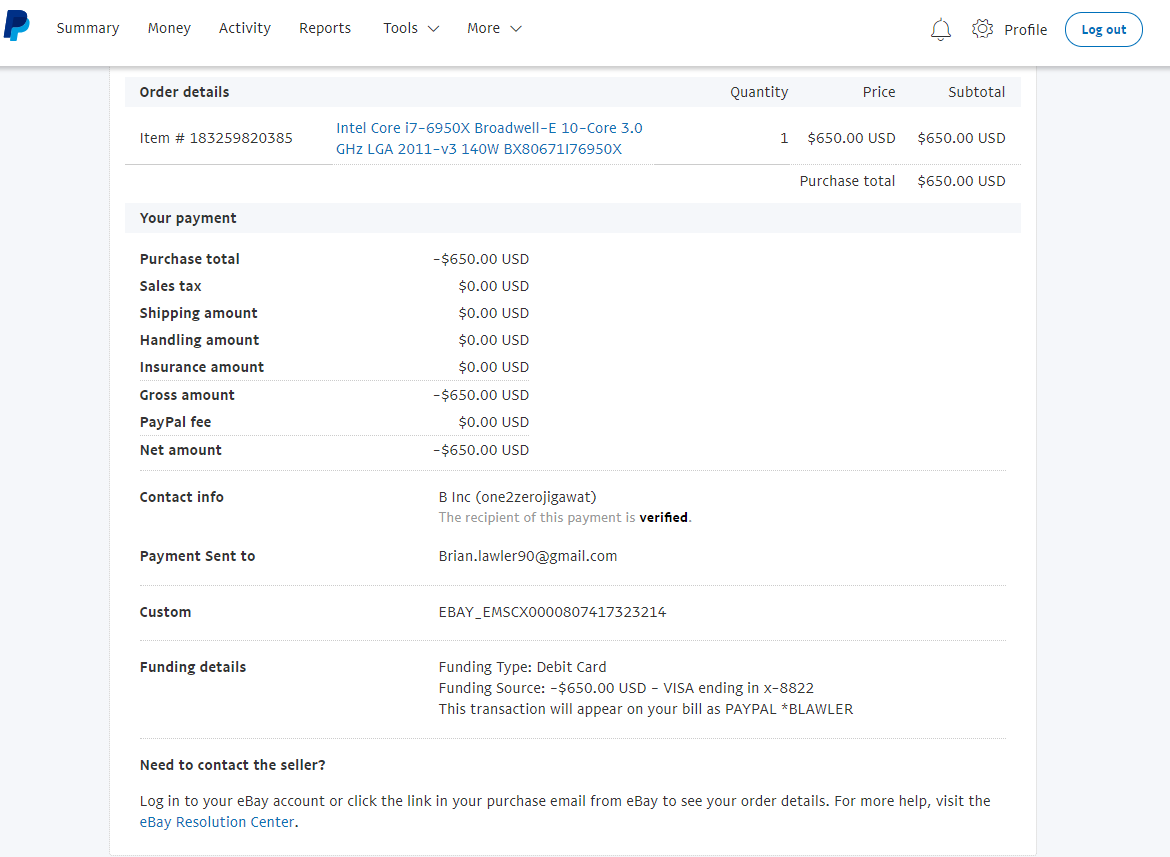This screenshot has width=1170, height=857.
Task: Click the PAYPAL *BLAWLER billing descriptor line
Action: 645,709
